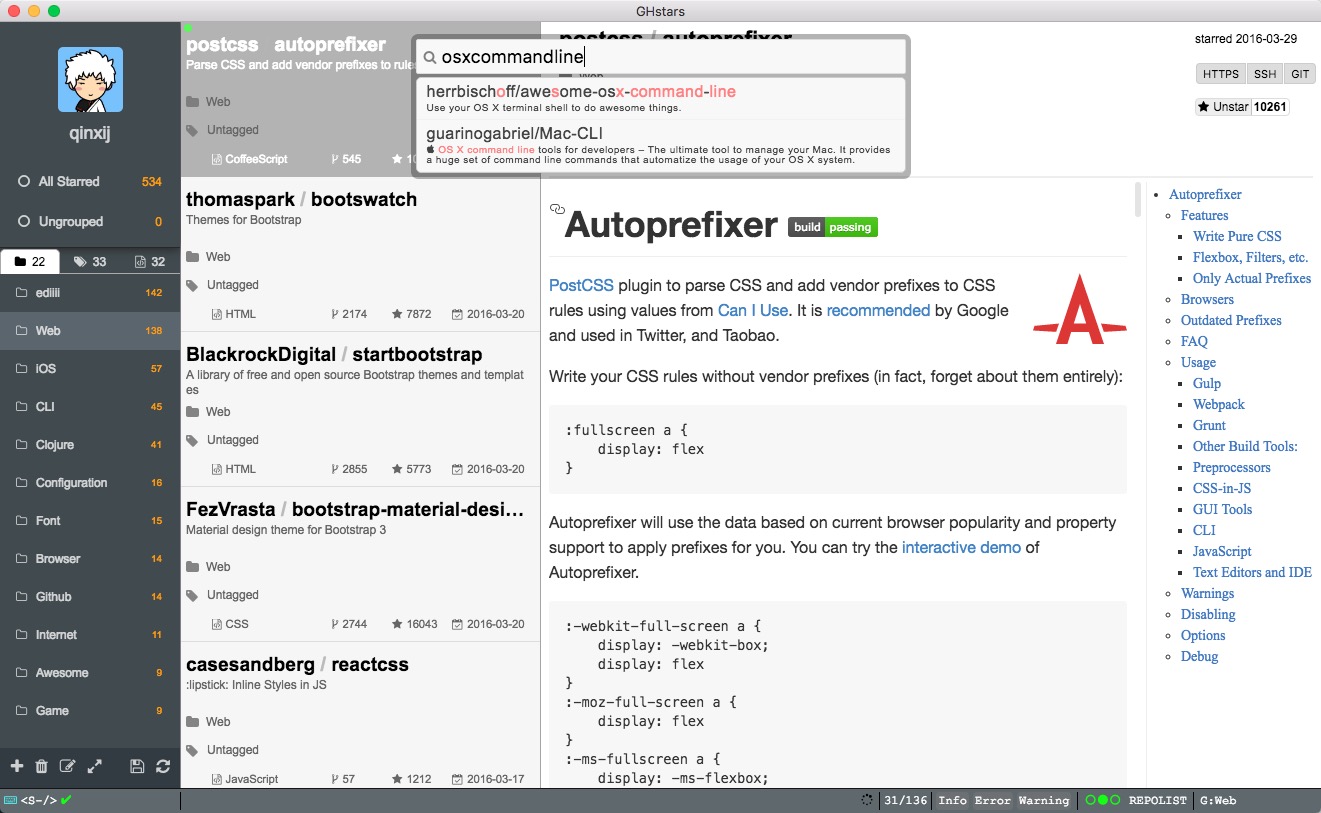
Task: Click the plus icon to add a group
Action: 17,767
